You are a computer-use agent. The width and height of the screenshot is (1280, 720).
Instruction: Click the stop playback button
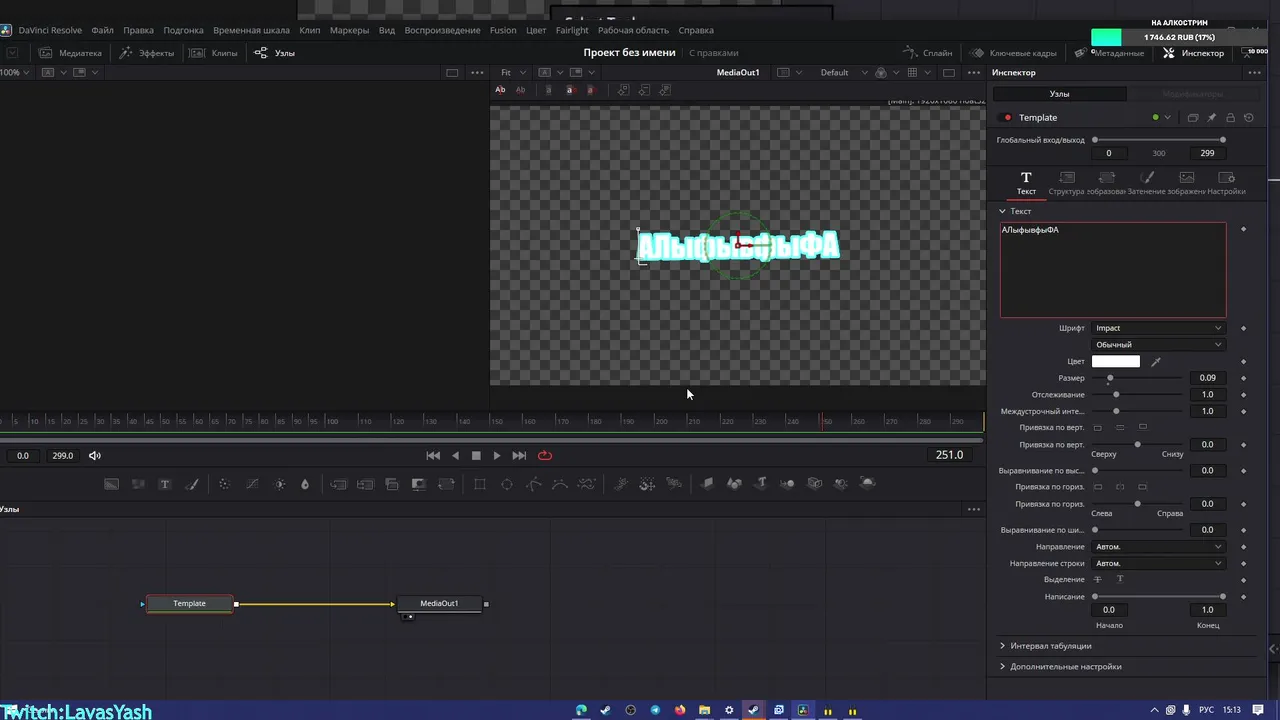pos(476,455)
